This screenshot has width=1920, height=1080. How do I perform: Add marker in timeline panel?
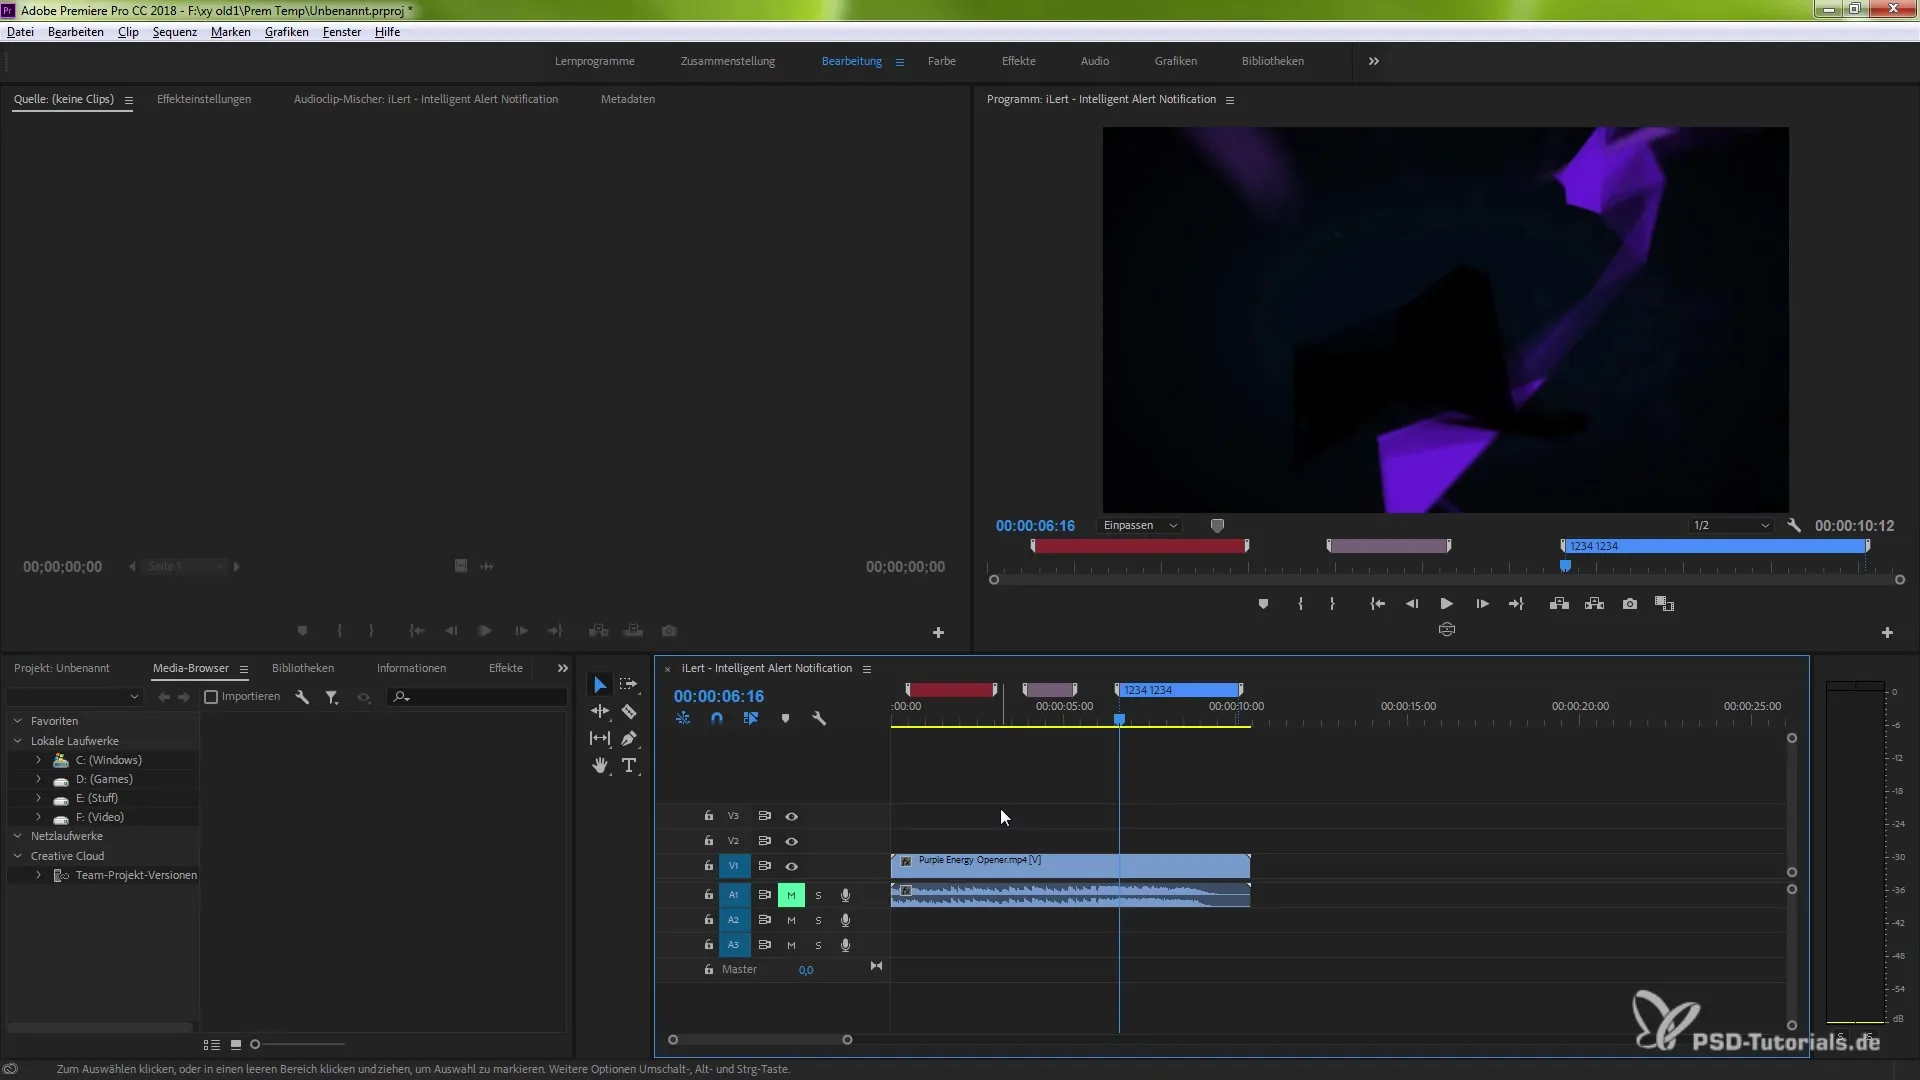click(785, 719)
